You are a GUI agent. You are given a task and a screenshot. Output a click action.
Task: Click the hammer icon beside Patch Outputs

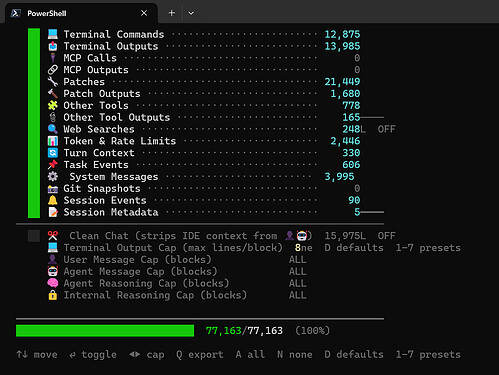point(53,94)
